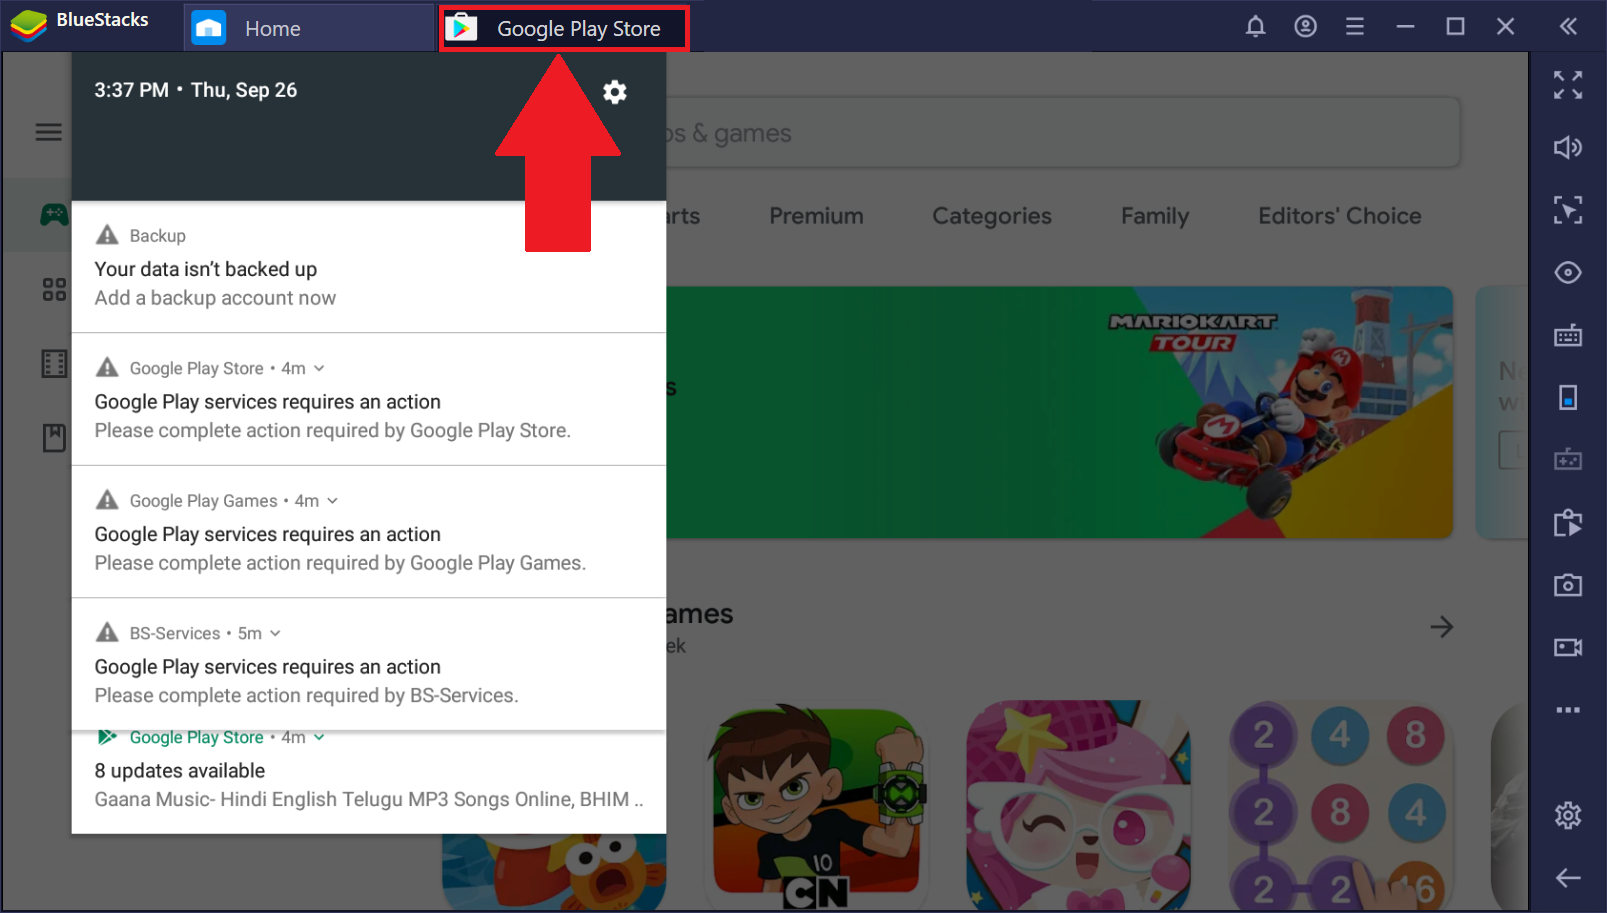This screenshot has width=1607, height=913.
Task: Open the Play Store hamburger menu
Action: pyautogui.click(x=49, y=132)
